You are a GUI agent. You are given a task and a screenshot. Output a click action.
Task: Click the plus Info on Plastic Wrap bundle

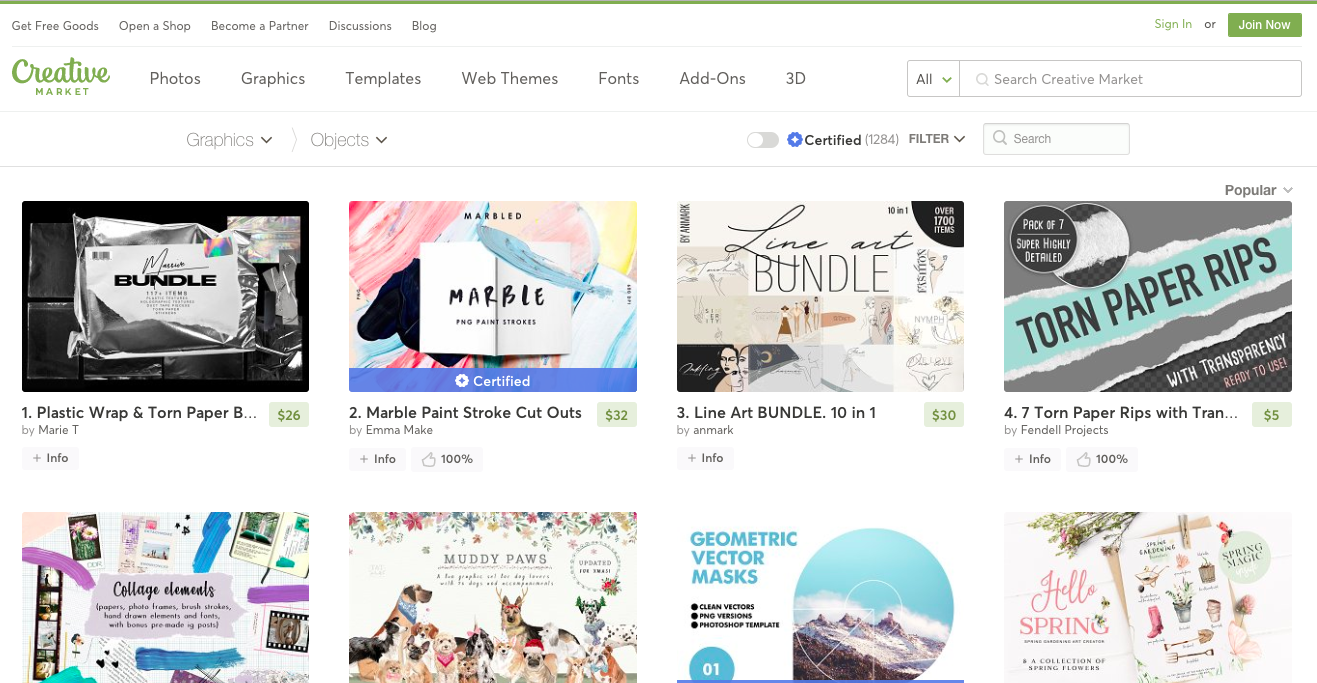50,458
